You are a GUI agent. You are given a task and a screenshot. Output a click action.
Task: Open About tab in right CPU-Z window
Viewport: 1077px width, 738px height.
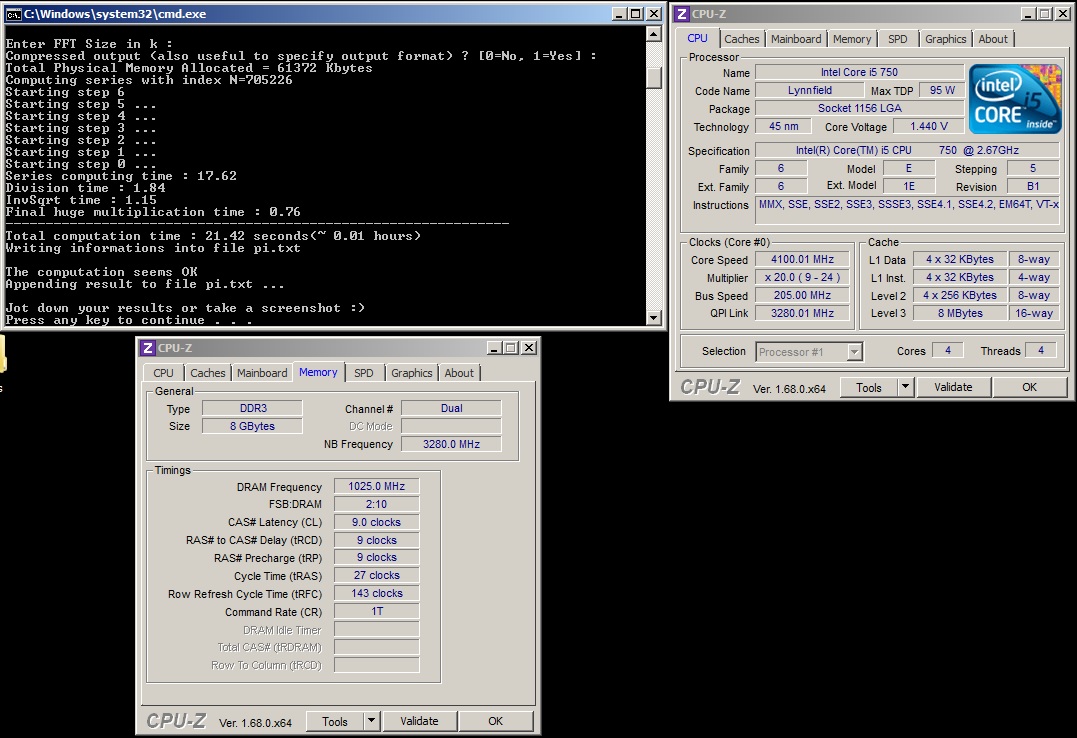[x=993, y=39]
